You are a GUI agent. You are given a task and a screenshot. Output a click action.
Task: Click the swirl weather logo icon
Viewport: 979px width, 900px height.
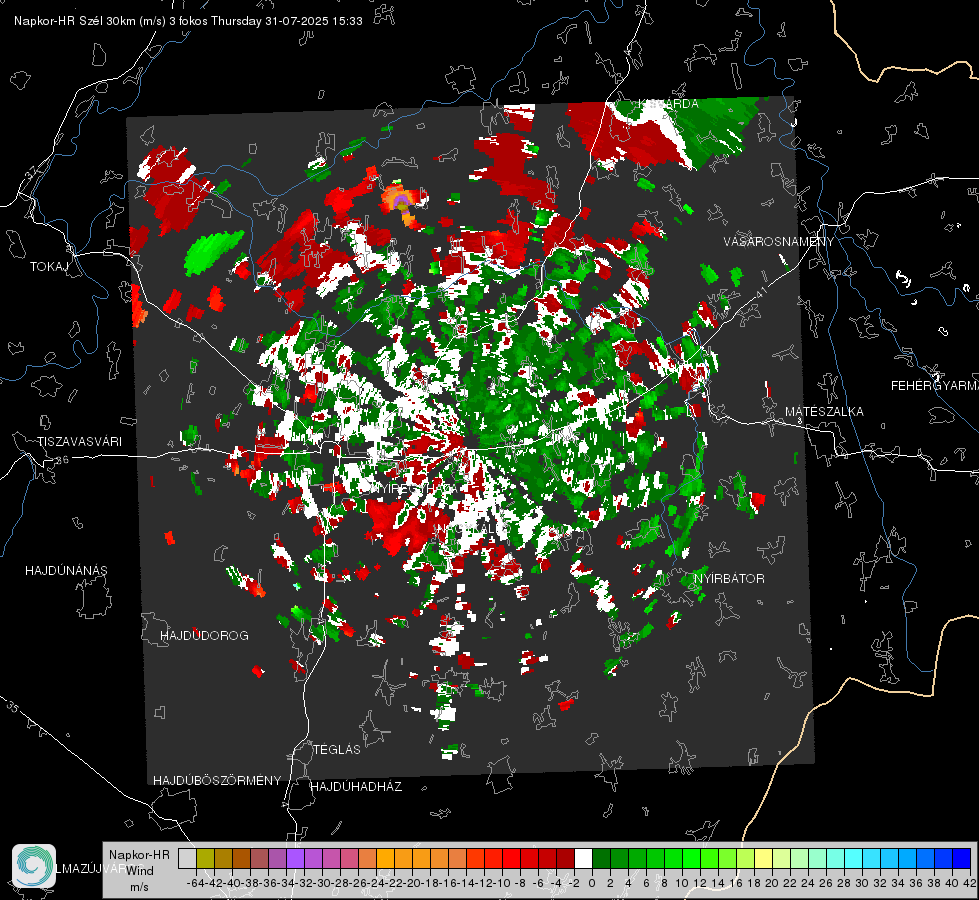(x=34, y=866)
